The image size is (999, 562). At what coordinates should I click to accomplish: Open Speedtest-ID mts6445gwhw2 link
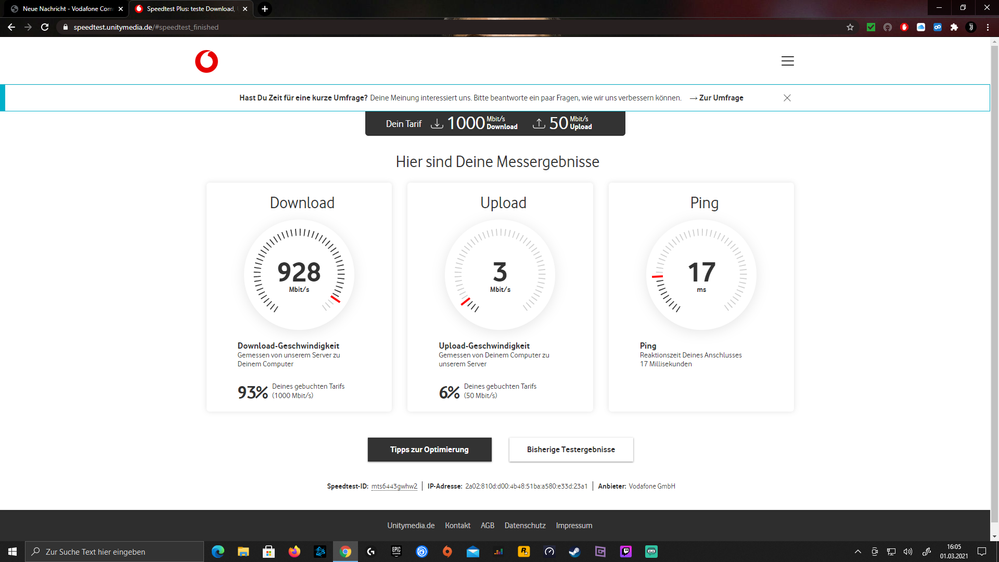tap(394, 486)
